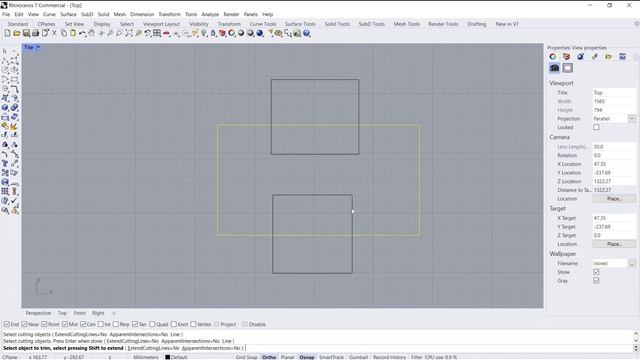Switch to the Perspective viewport tab
640x360 pixels.
click(38, 313)
